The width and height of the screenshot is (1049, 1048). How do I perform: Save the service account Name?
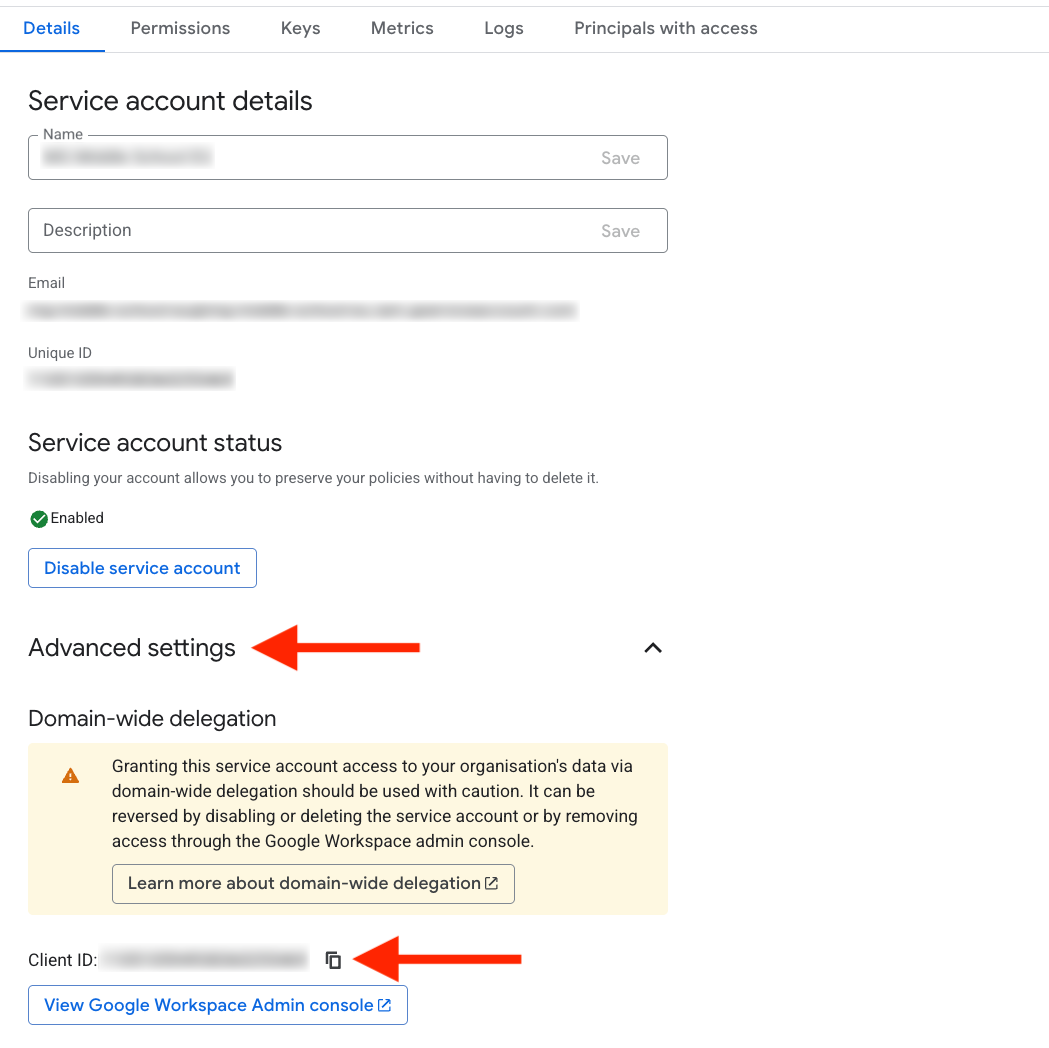pyautogui.click(x=620, y=158)
